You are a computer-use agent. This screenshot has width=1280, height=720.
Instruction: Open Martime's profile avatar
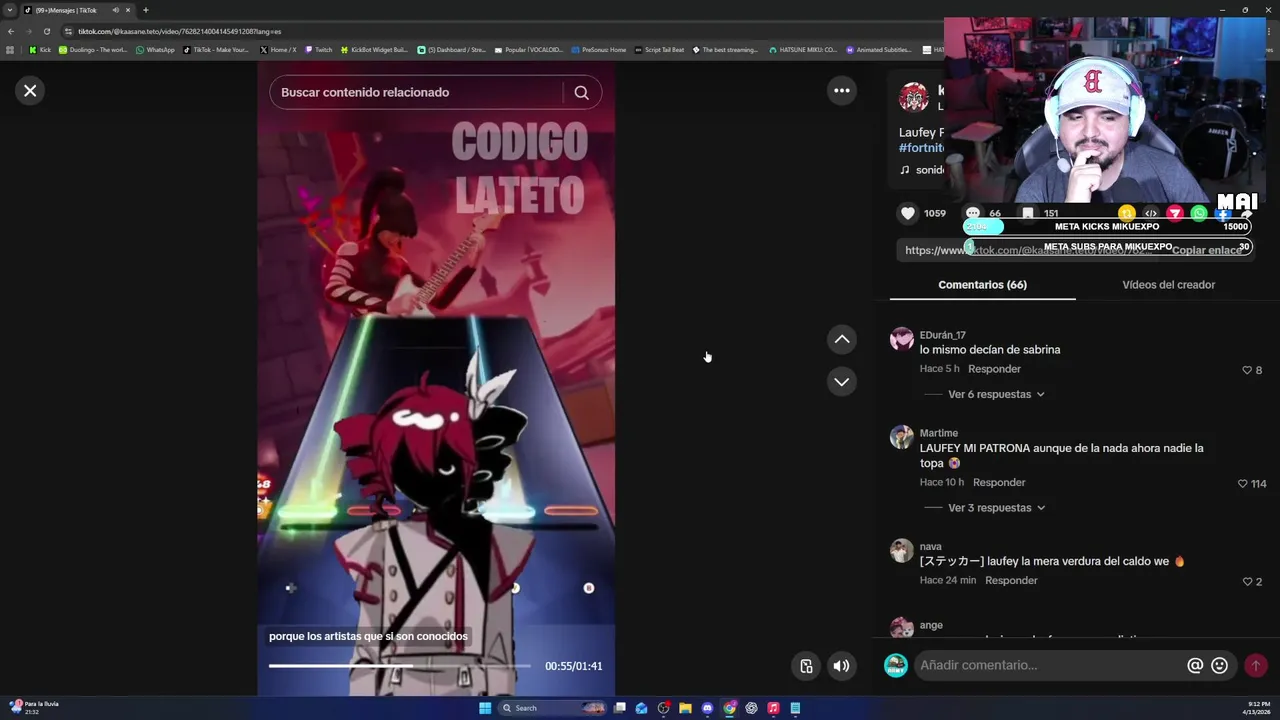902,437
